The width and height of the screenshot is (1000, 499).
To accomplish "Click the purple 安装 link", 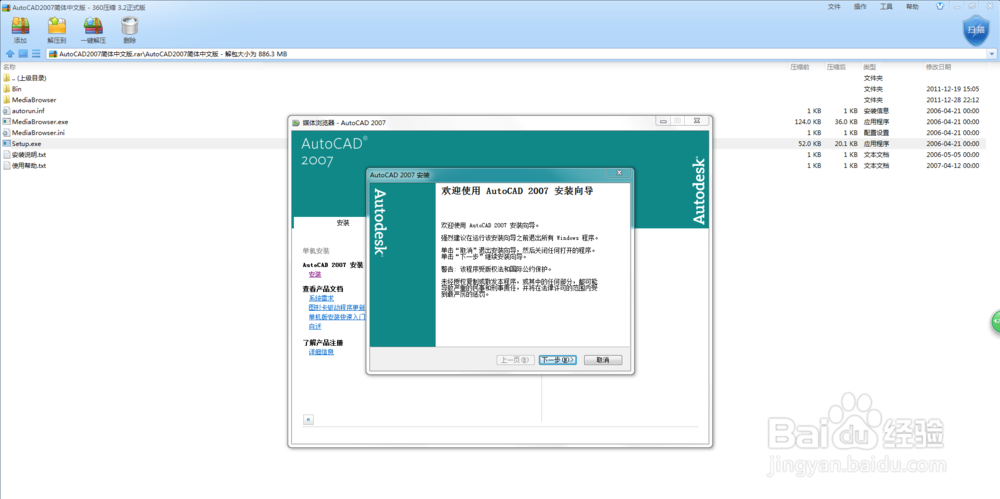I will [x=314, y=274].
